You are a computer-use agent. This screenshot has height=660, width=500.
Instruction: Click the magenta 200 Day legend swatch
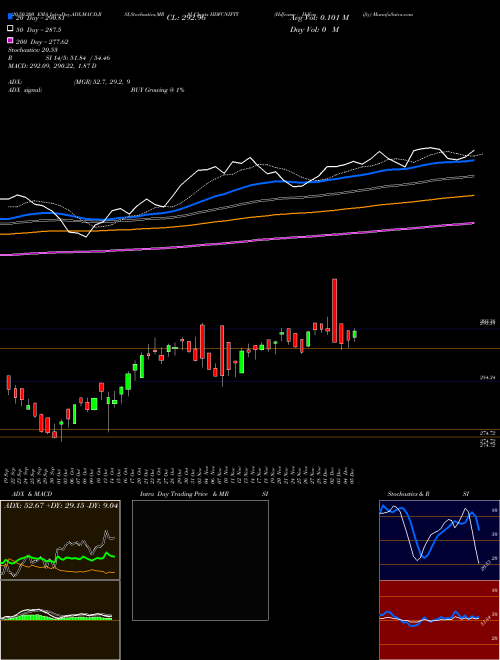point(10,40)
